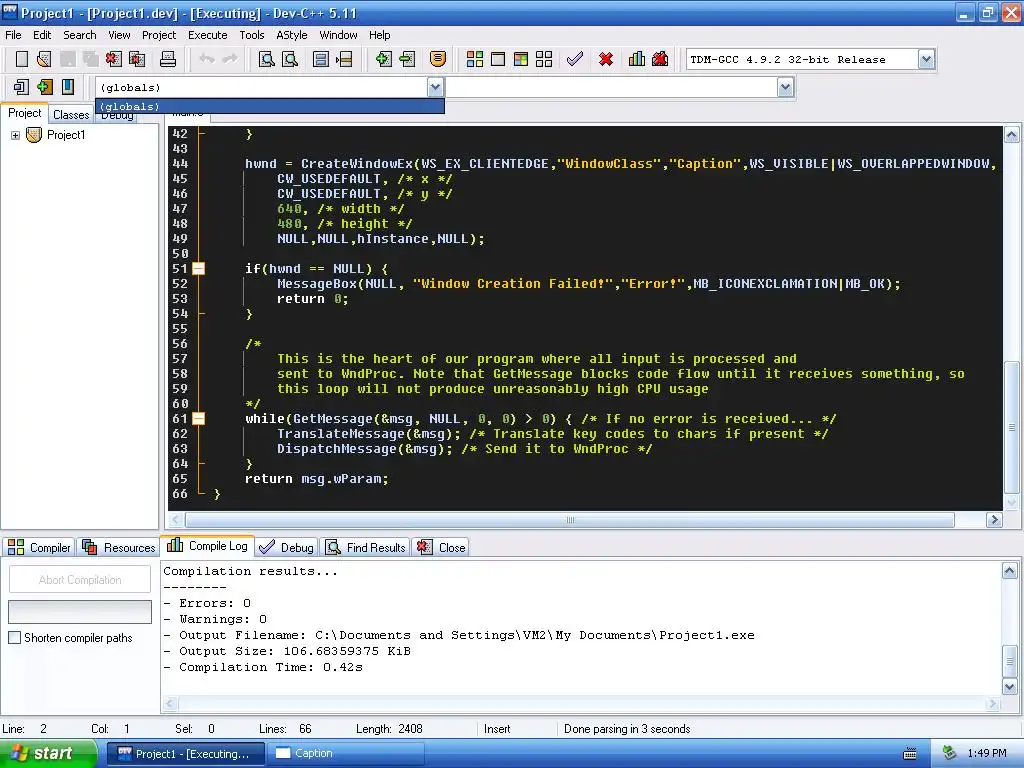Open Find with the magnifier icon
This screenshot has height=768, width=1024.
pos(266,59)
